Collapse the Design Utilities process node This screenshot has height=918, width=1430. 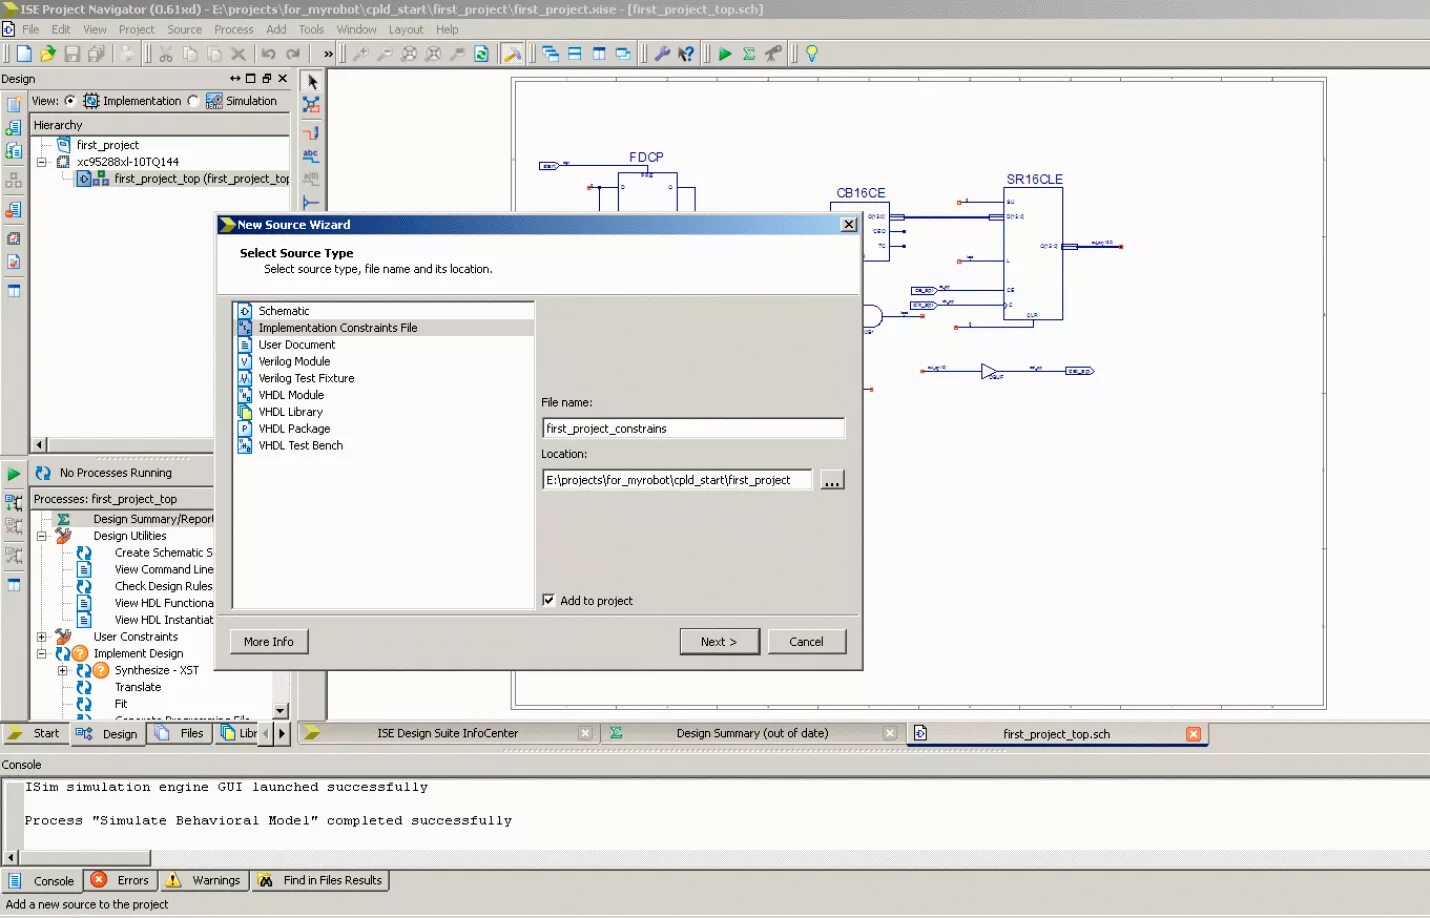(42, 536)
